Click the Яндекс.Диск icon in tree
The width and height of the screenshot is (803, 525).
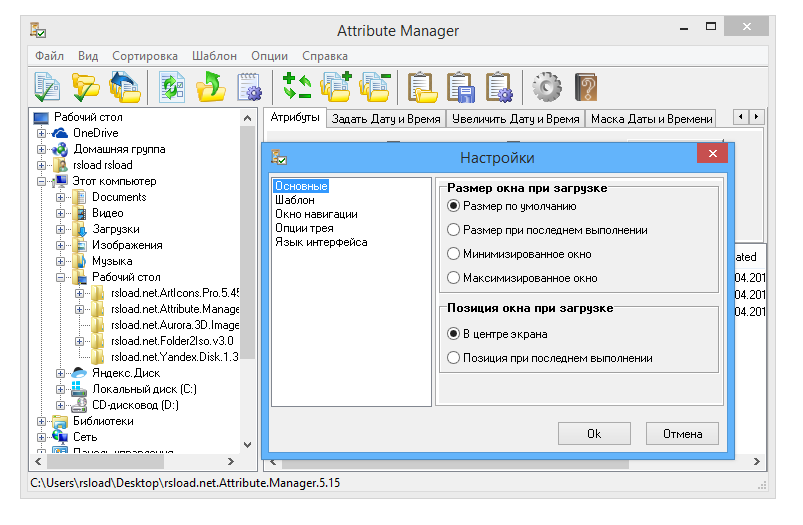[x=79, y=373]
